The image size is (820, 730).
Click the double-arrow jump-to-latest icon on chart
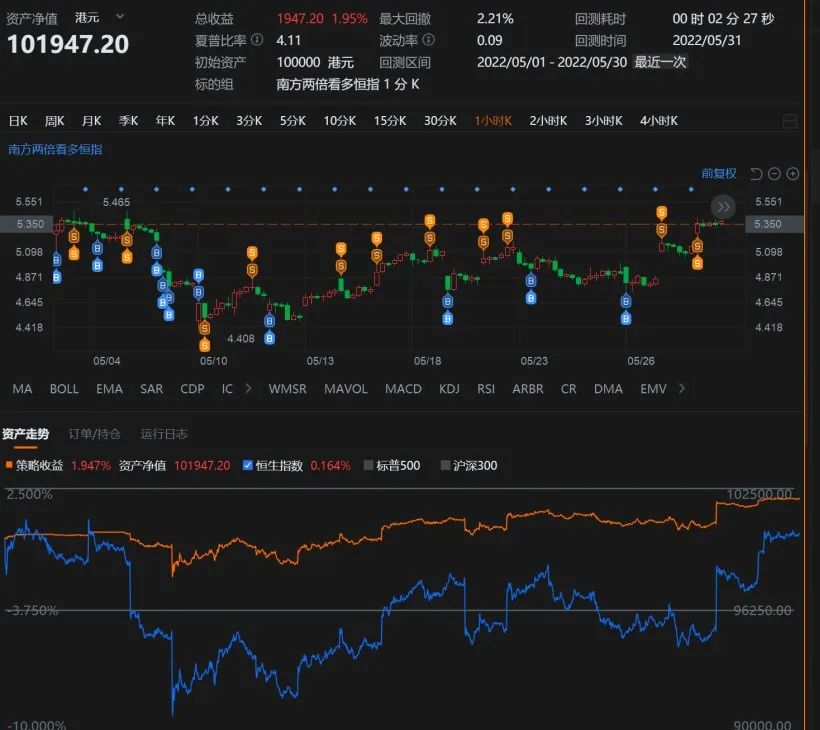(x=722, y=206)
